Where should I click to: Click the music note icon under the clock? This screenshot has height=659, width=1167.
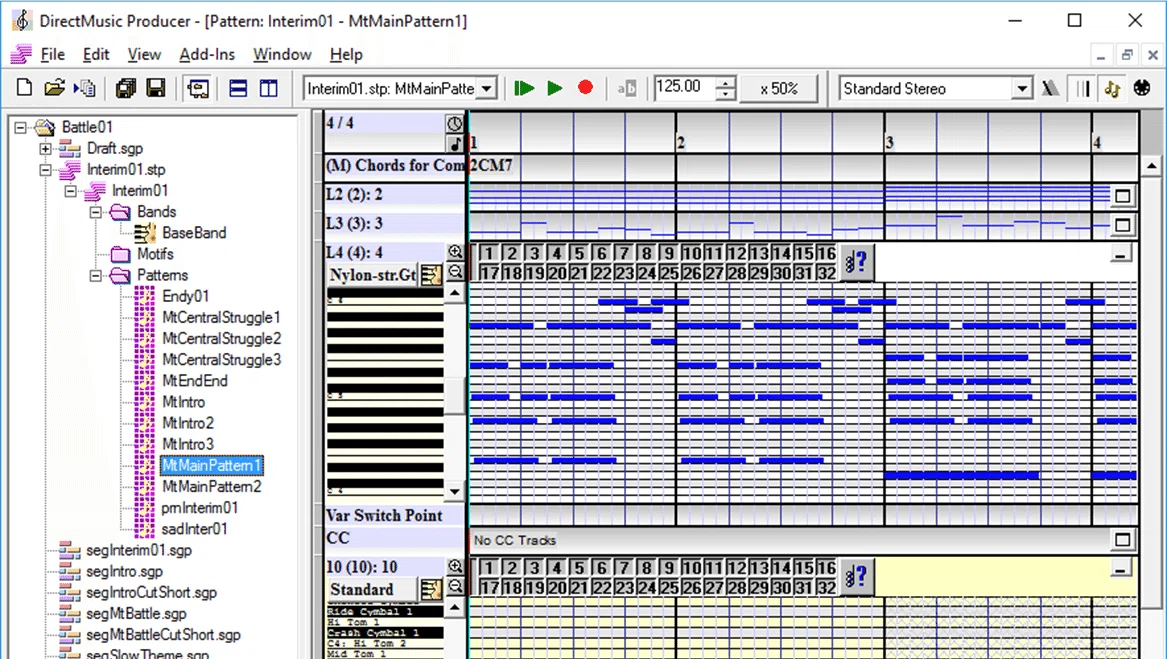(x=454, y=144)
